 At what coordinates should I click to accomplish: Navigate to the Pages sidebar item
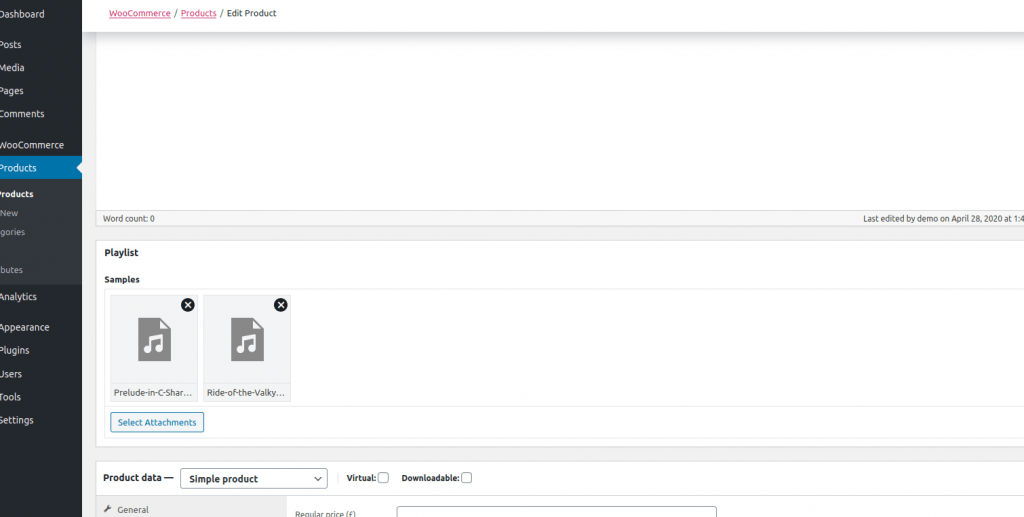[x=12, y=91]
